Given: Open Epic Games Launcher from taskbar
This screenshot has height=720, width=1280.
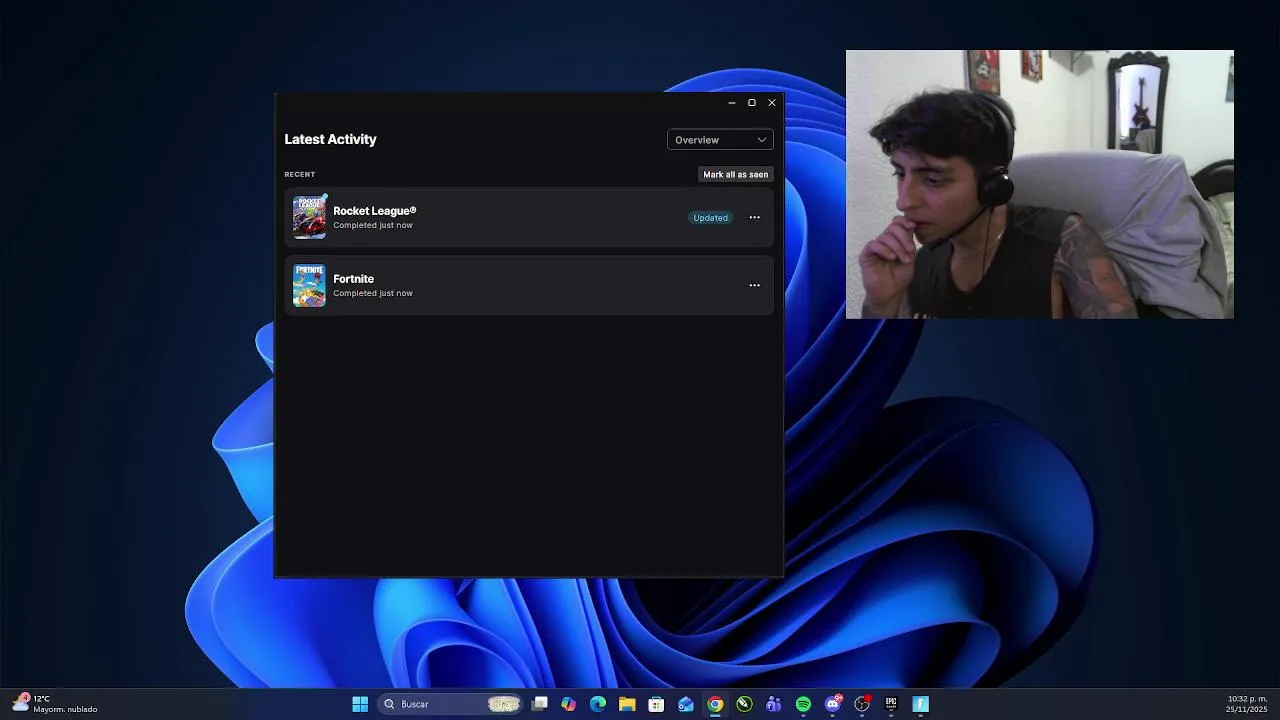Looking at the screenshot, I should (891, 704).
